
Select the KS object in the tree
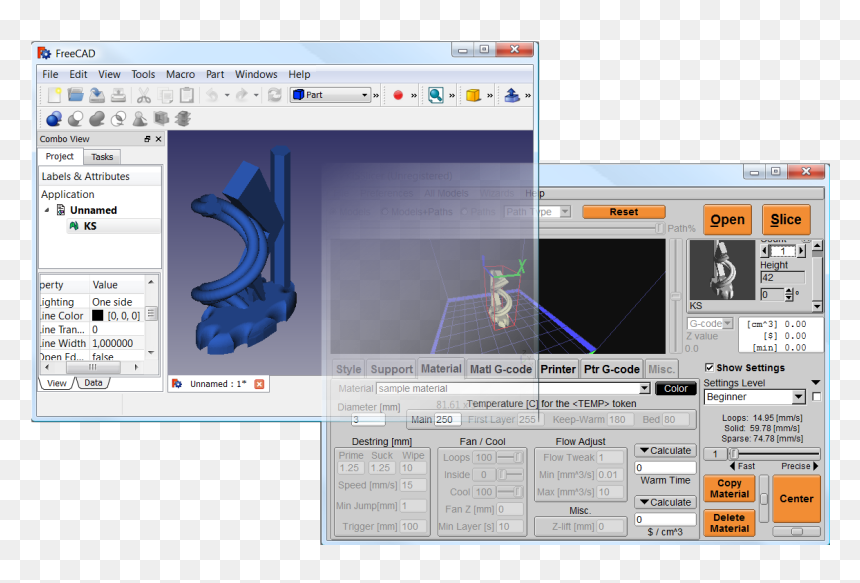click(x=90, y=226)
